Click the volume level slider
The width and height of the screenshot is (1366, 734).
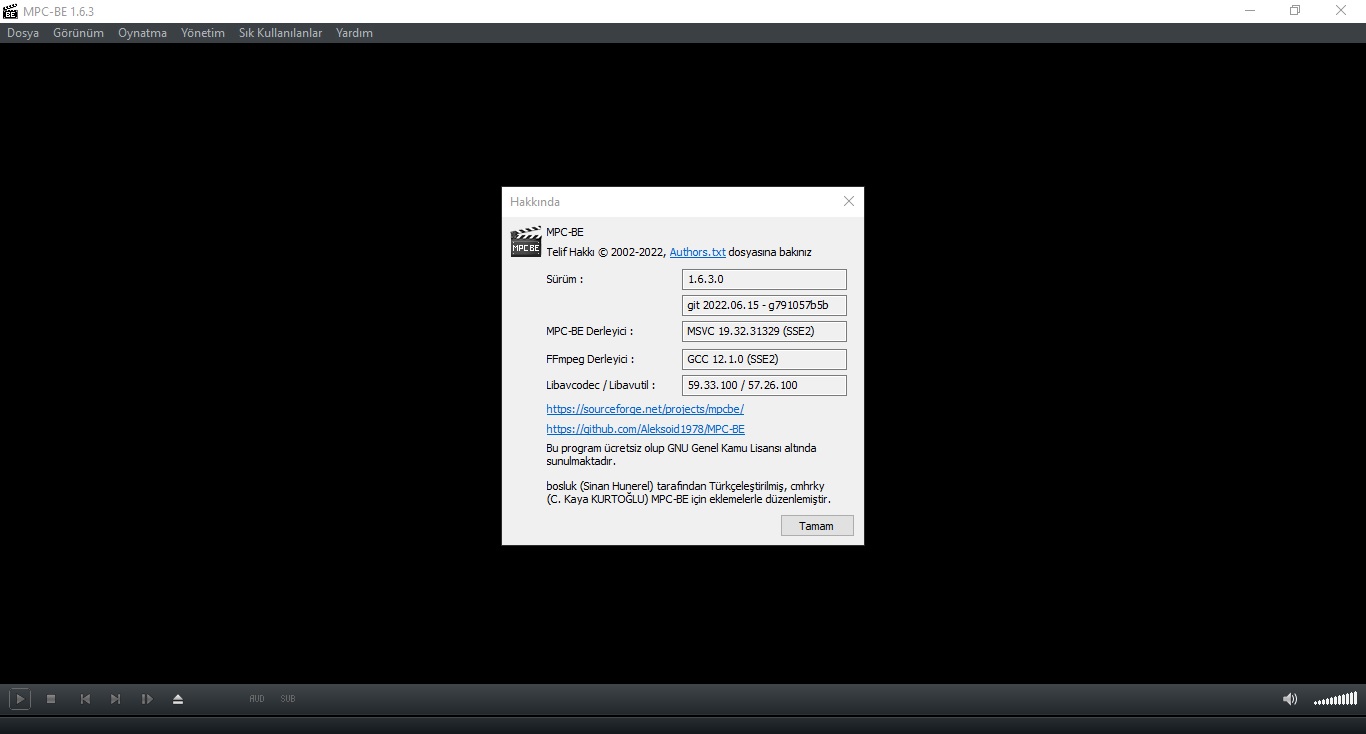coord(1335,699)
